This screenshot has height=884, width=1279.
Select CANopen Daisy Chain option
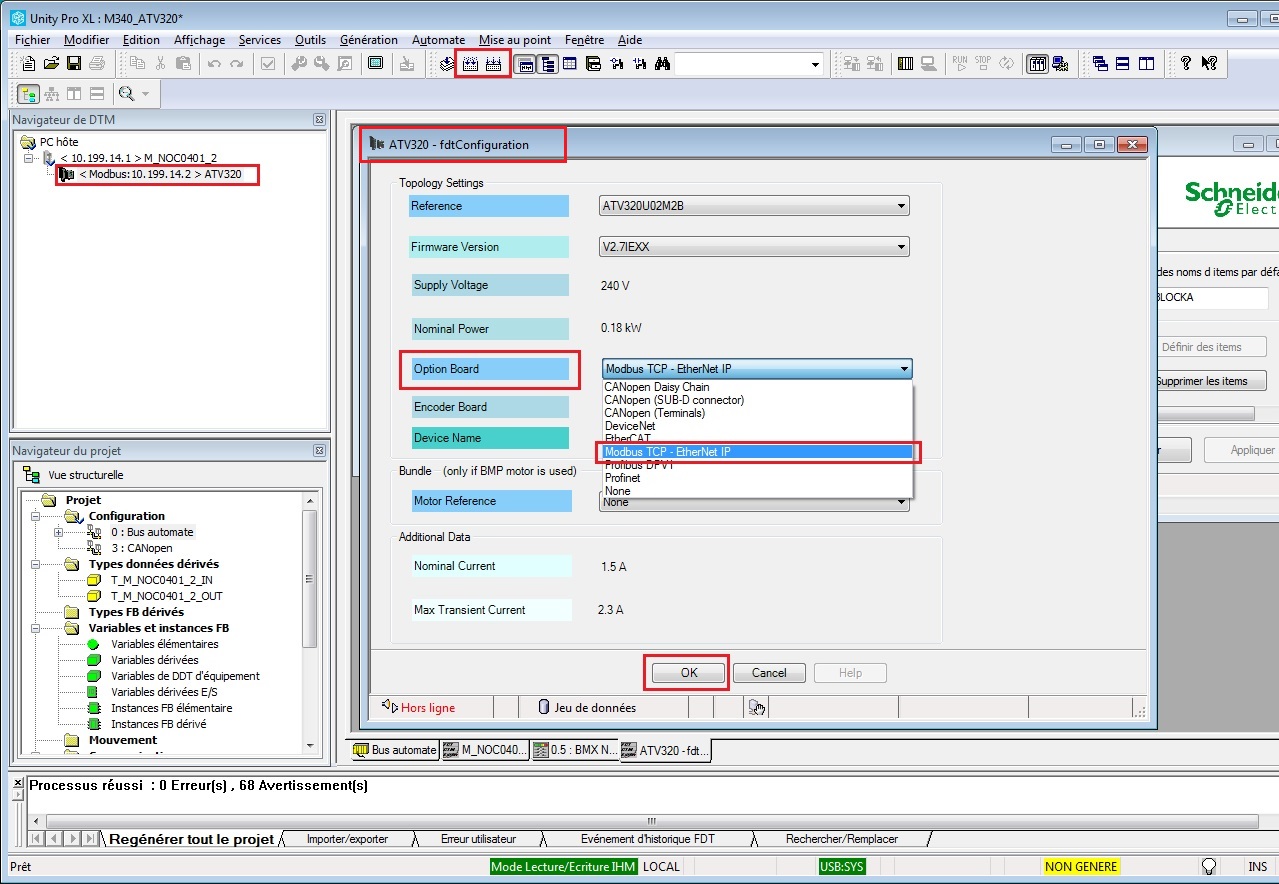tap(757, 387)
